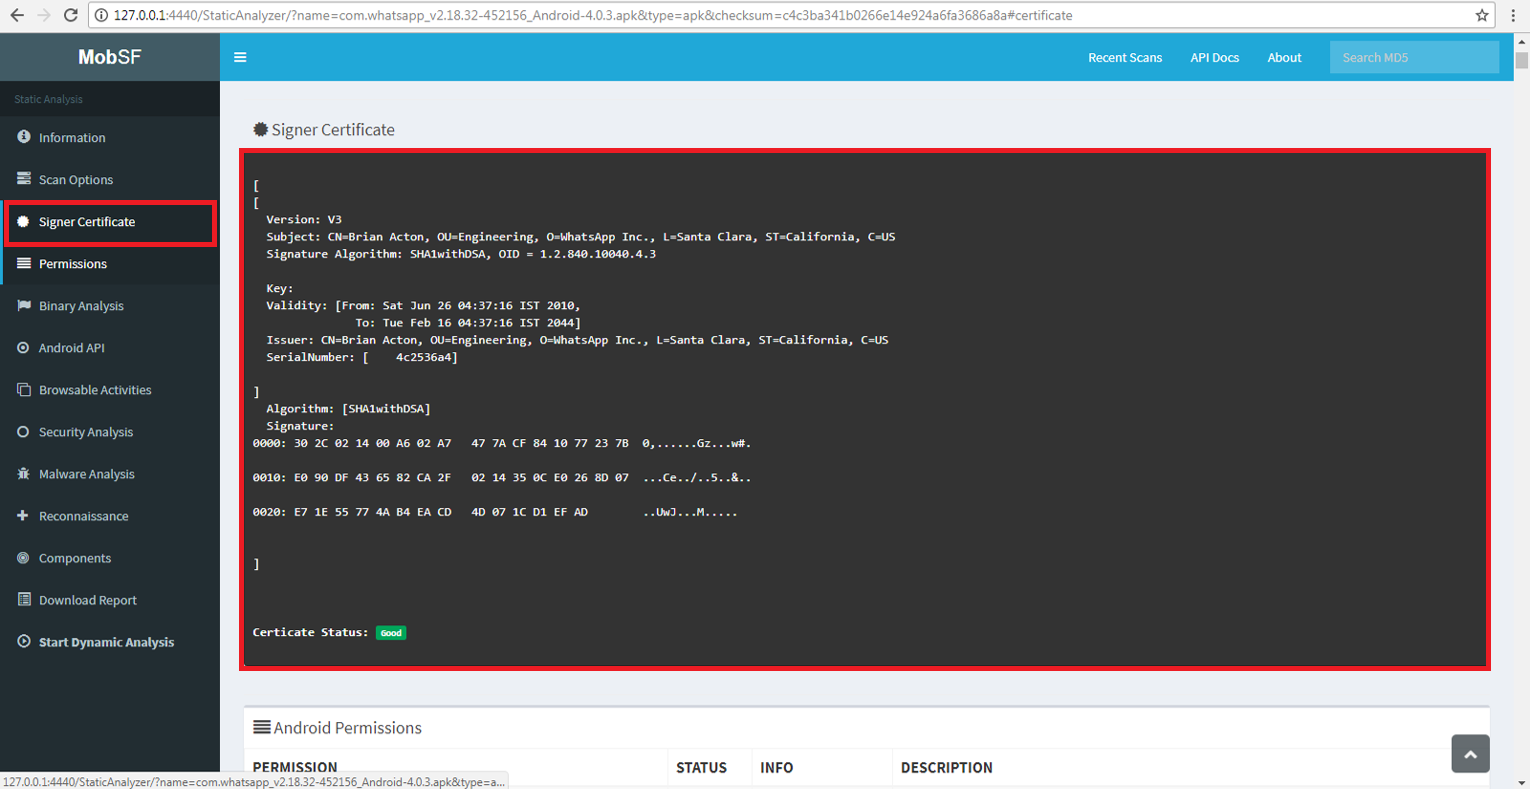Viewport: 1530px width, 789px height.
Task: Click the Permissions list icon in sidebar
Action: click(23, 263)
